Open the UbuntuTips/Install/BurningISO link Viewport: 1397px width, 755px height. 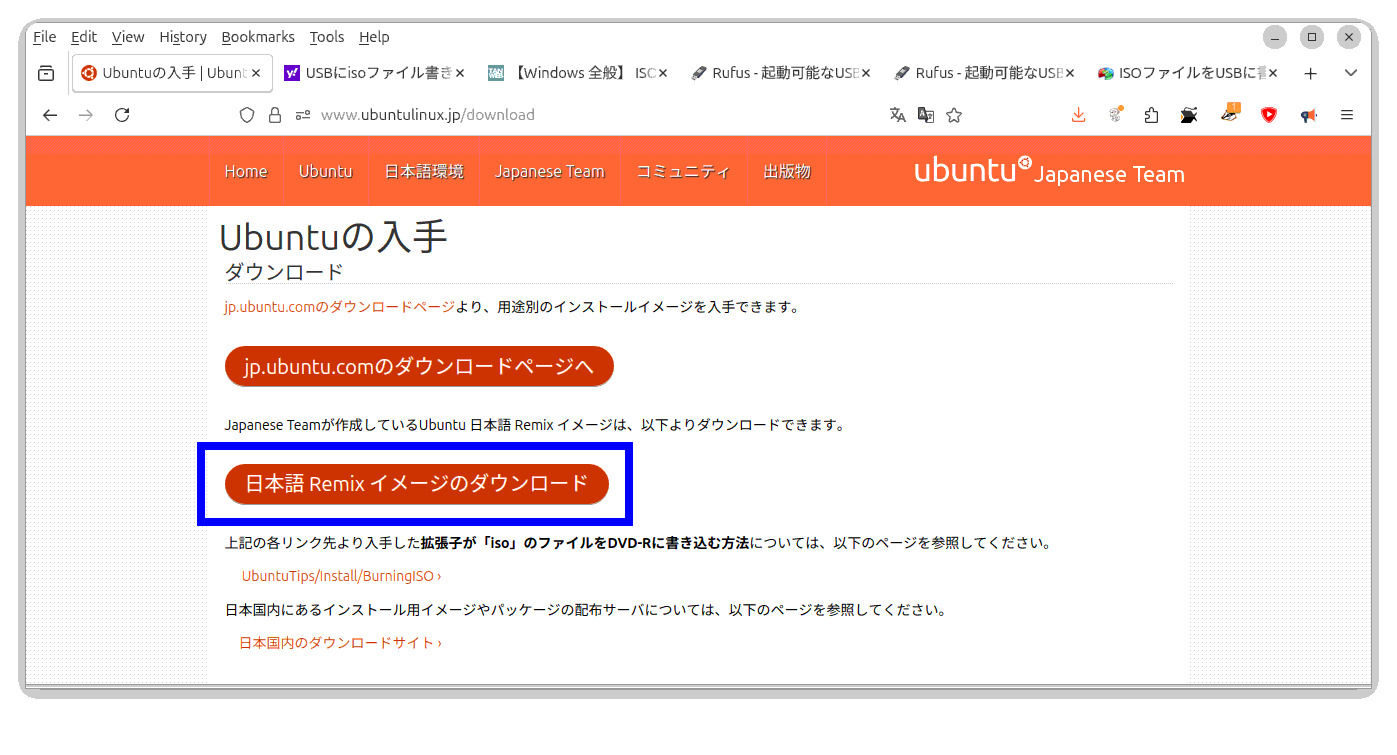341,576
